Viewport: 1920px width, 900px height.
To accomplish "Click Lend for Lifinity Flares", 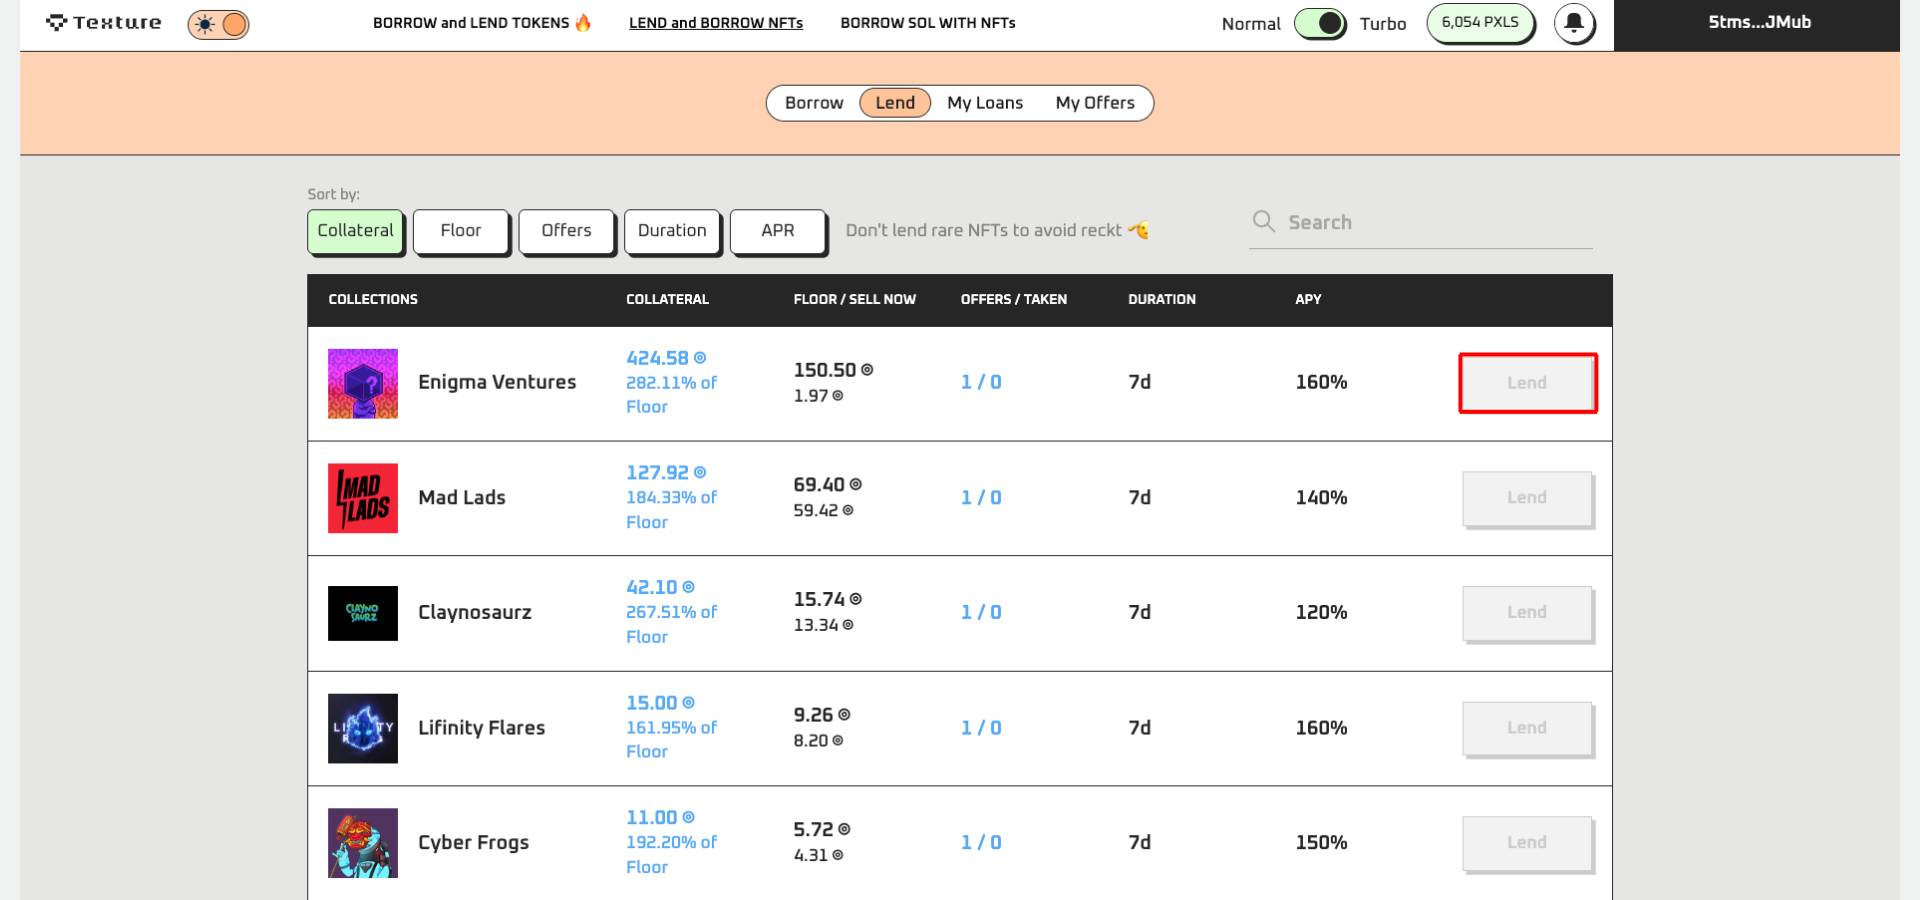I will point(1527,728).
